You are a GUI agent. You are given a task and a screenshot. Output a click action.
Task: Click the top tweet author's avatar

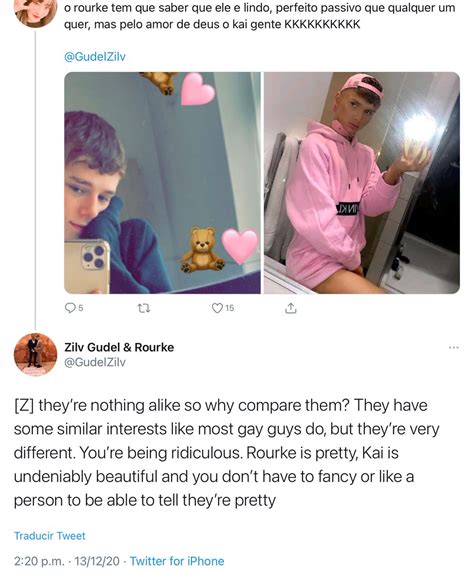point(35,13)
